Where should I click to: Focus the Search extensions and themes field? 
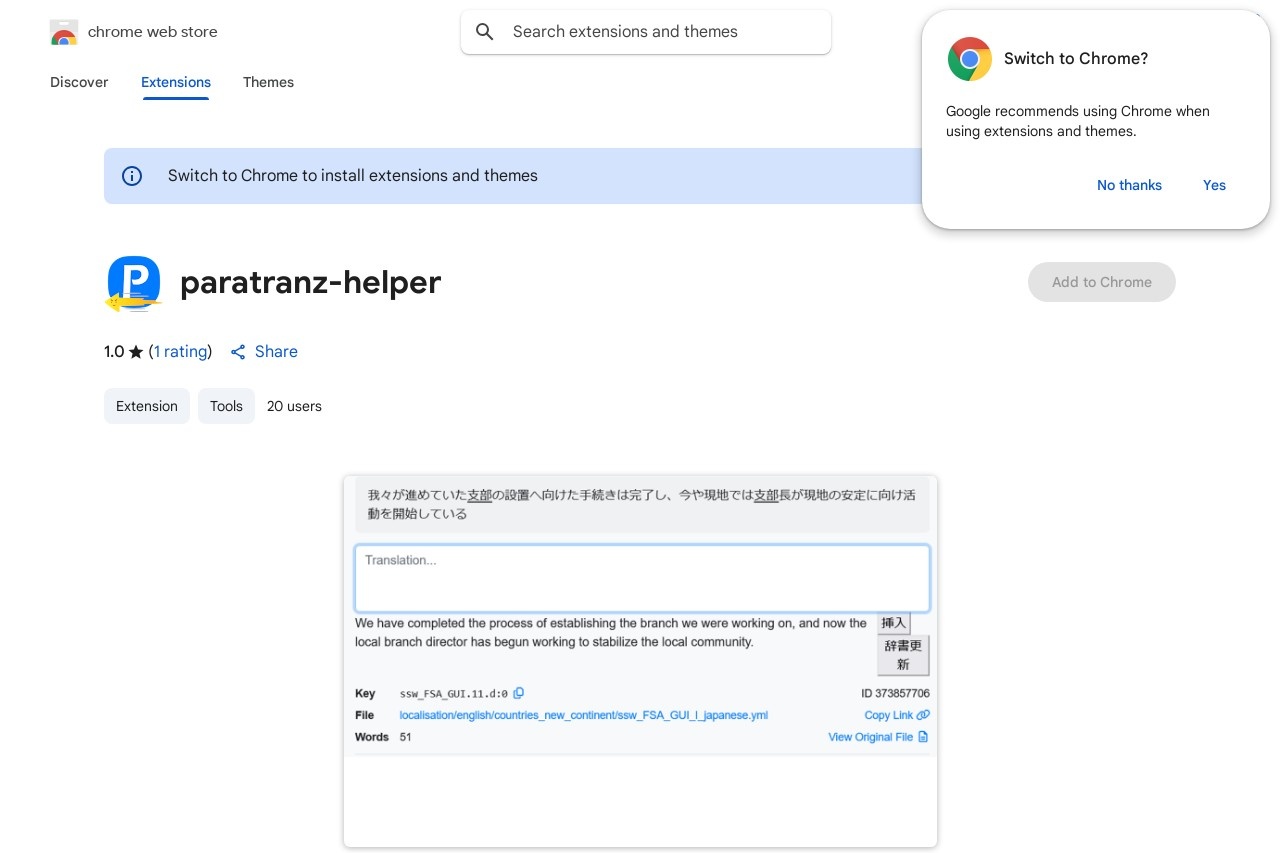tap(646, 32)
